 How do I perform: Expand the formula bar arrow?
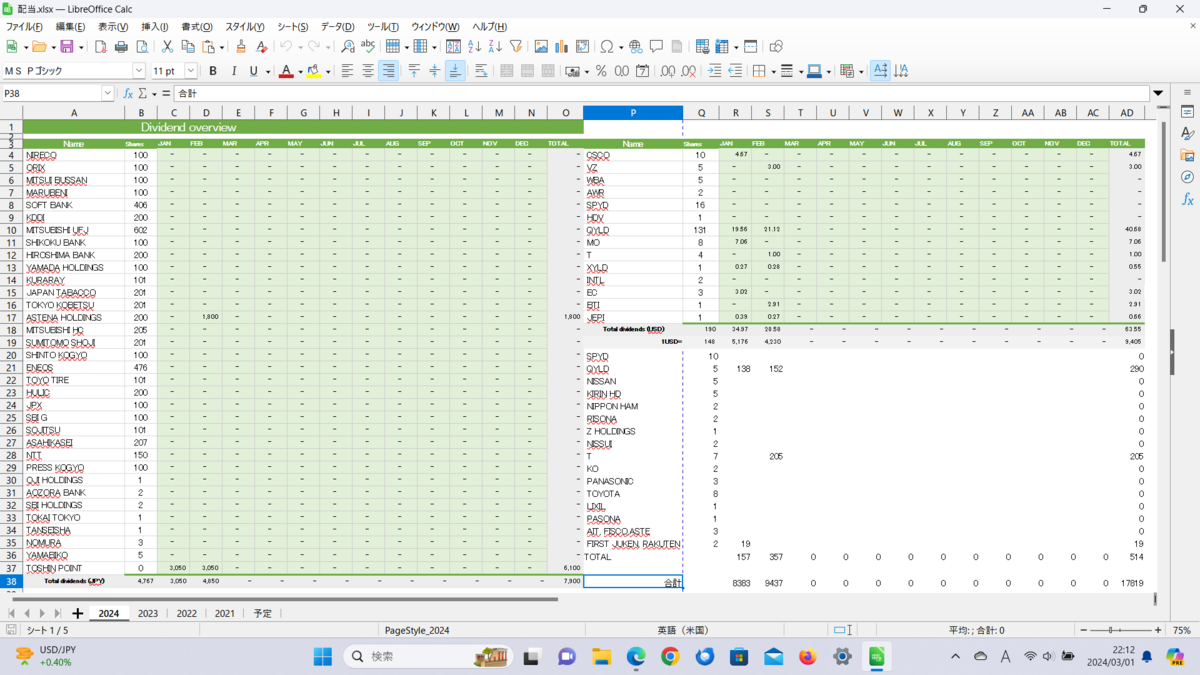1158,93
